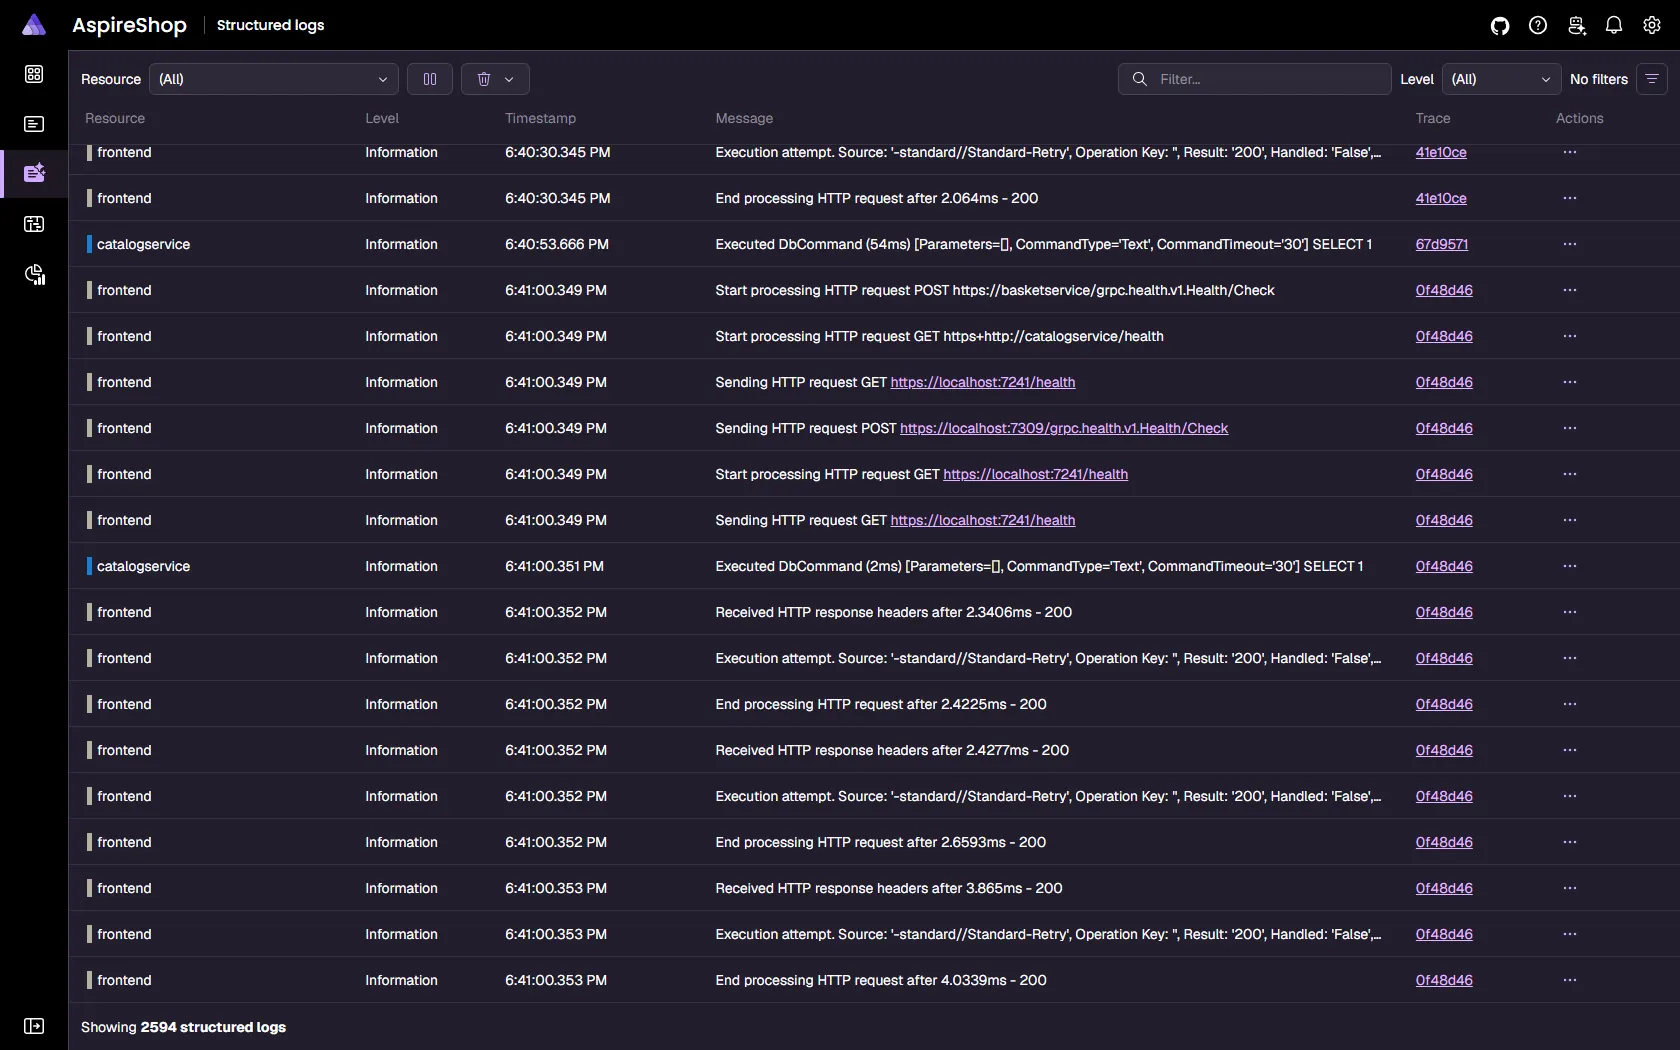The height and width of the screenshot is (1050, 1680).
Task: Pause incoming structured logs
Action: (x=430, y=79)
